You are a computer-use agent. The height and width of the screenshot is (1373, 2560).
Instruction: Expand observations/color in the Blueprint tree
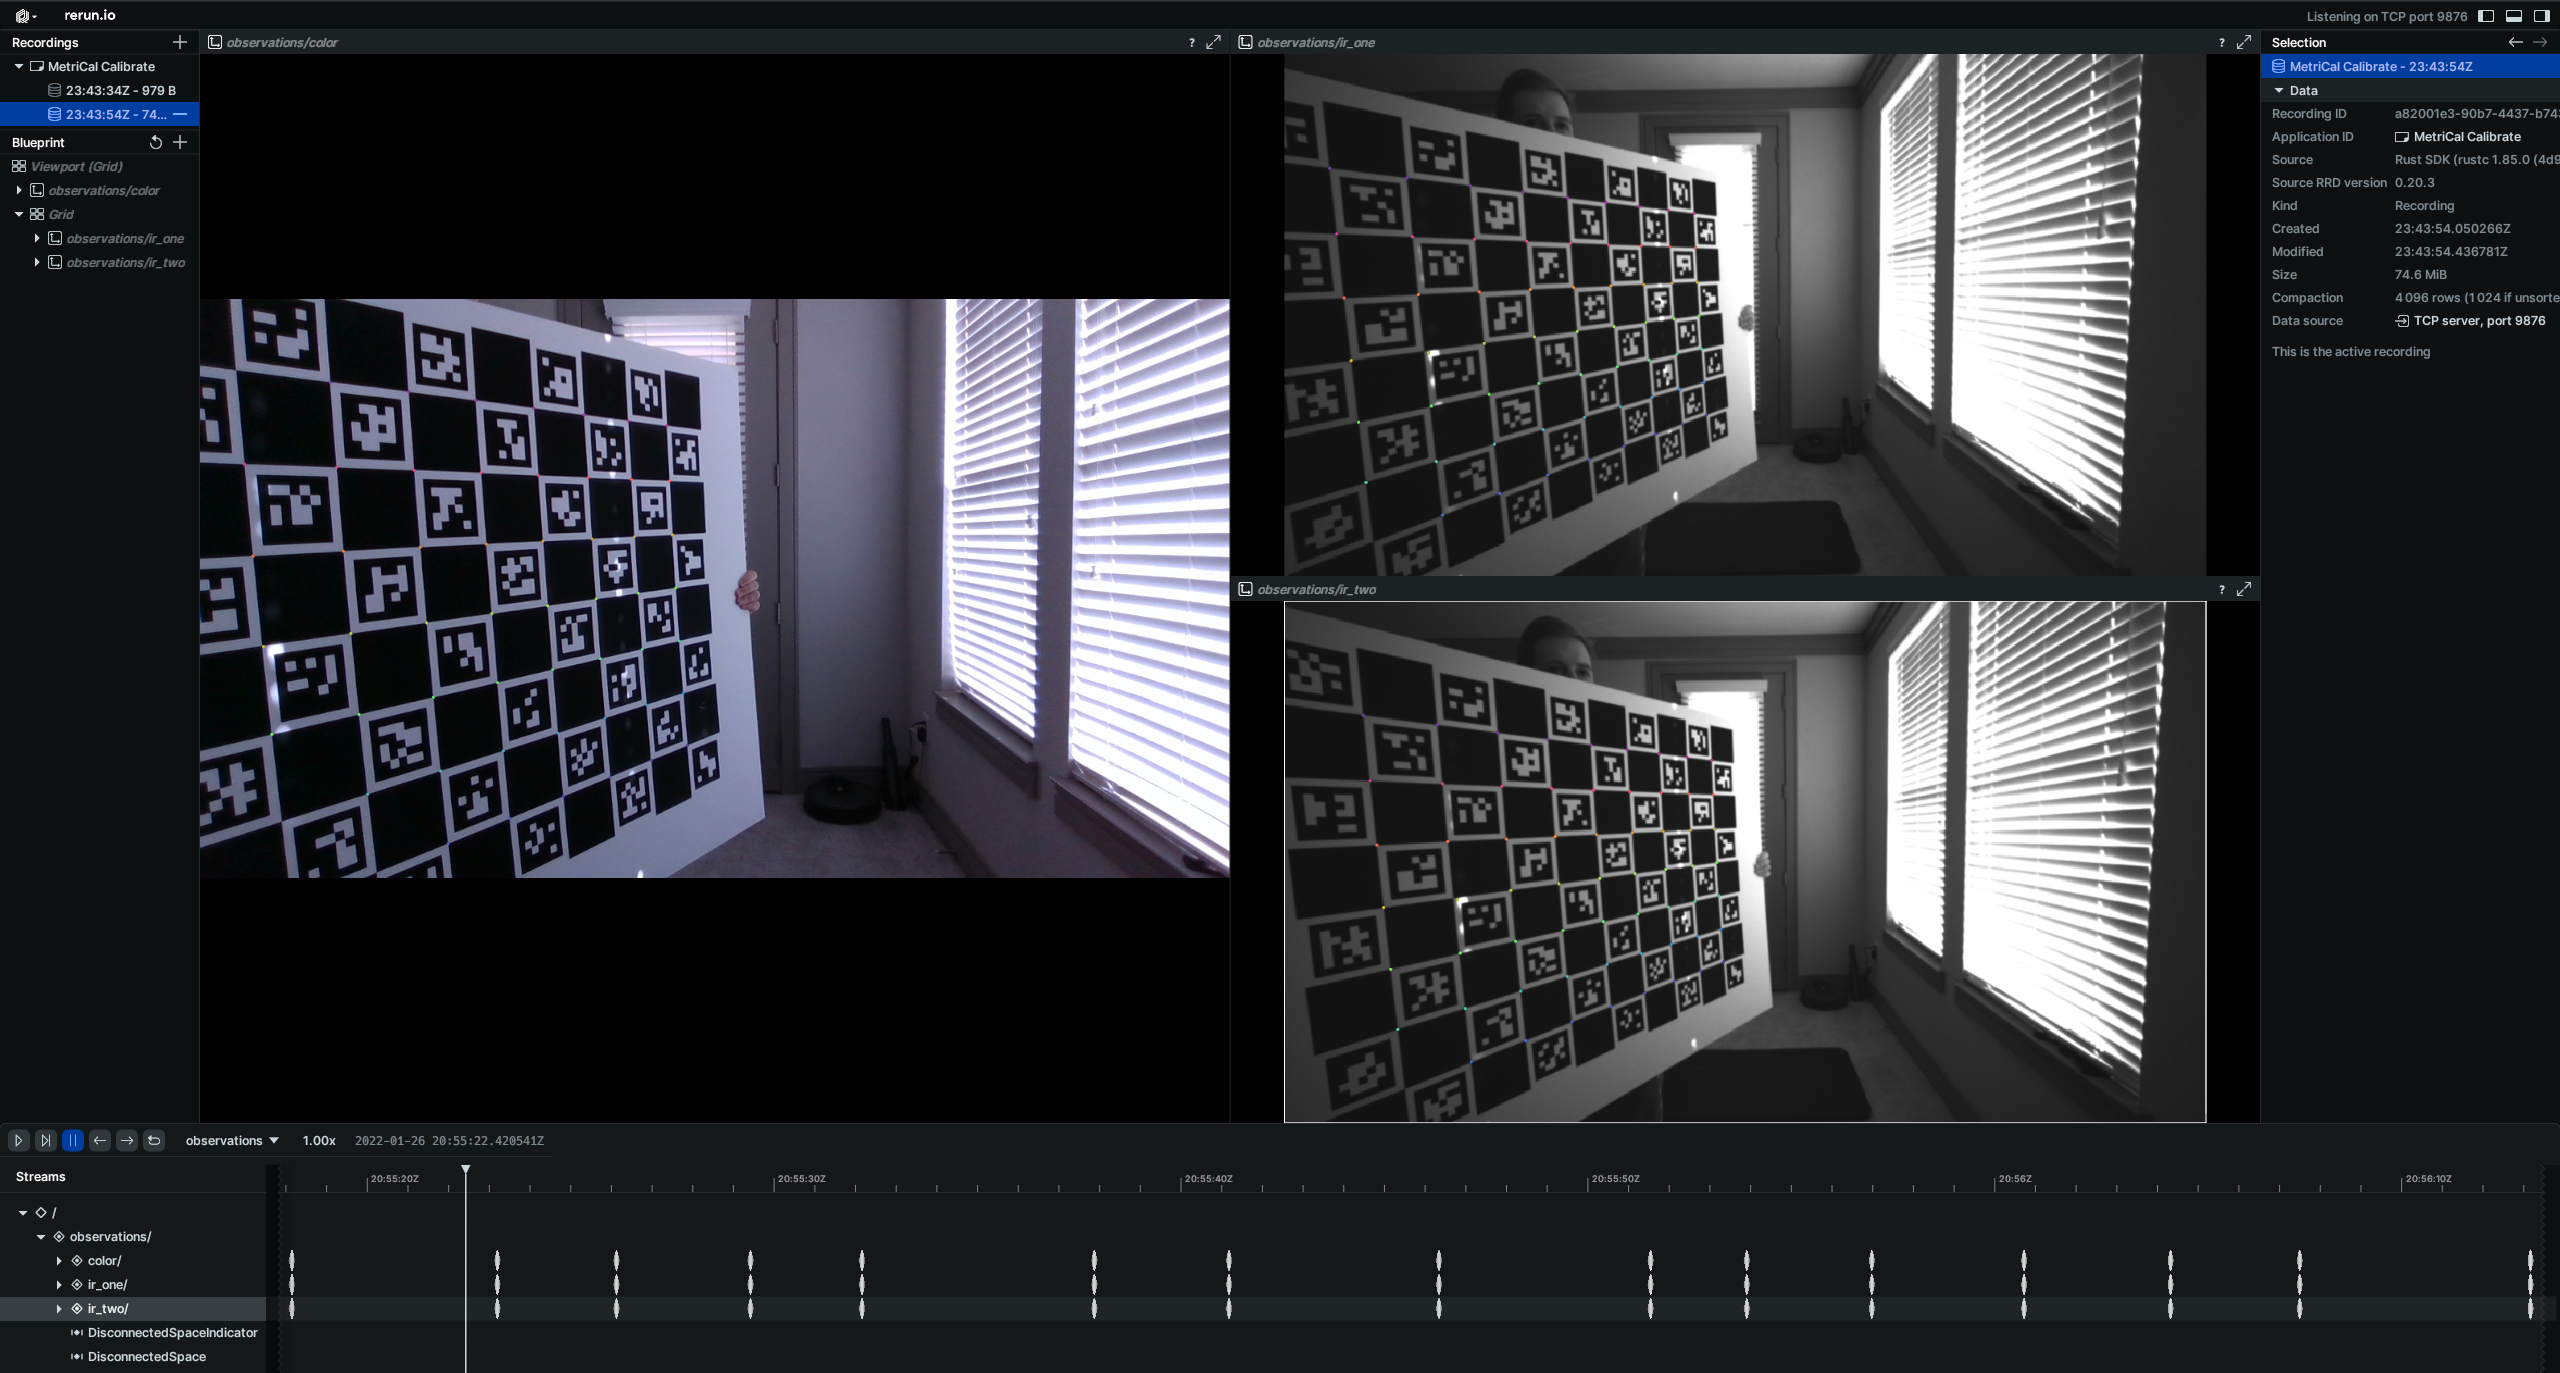point(19,190)
